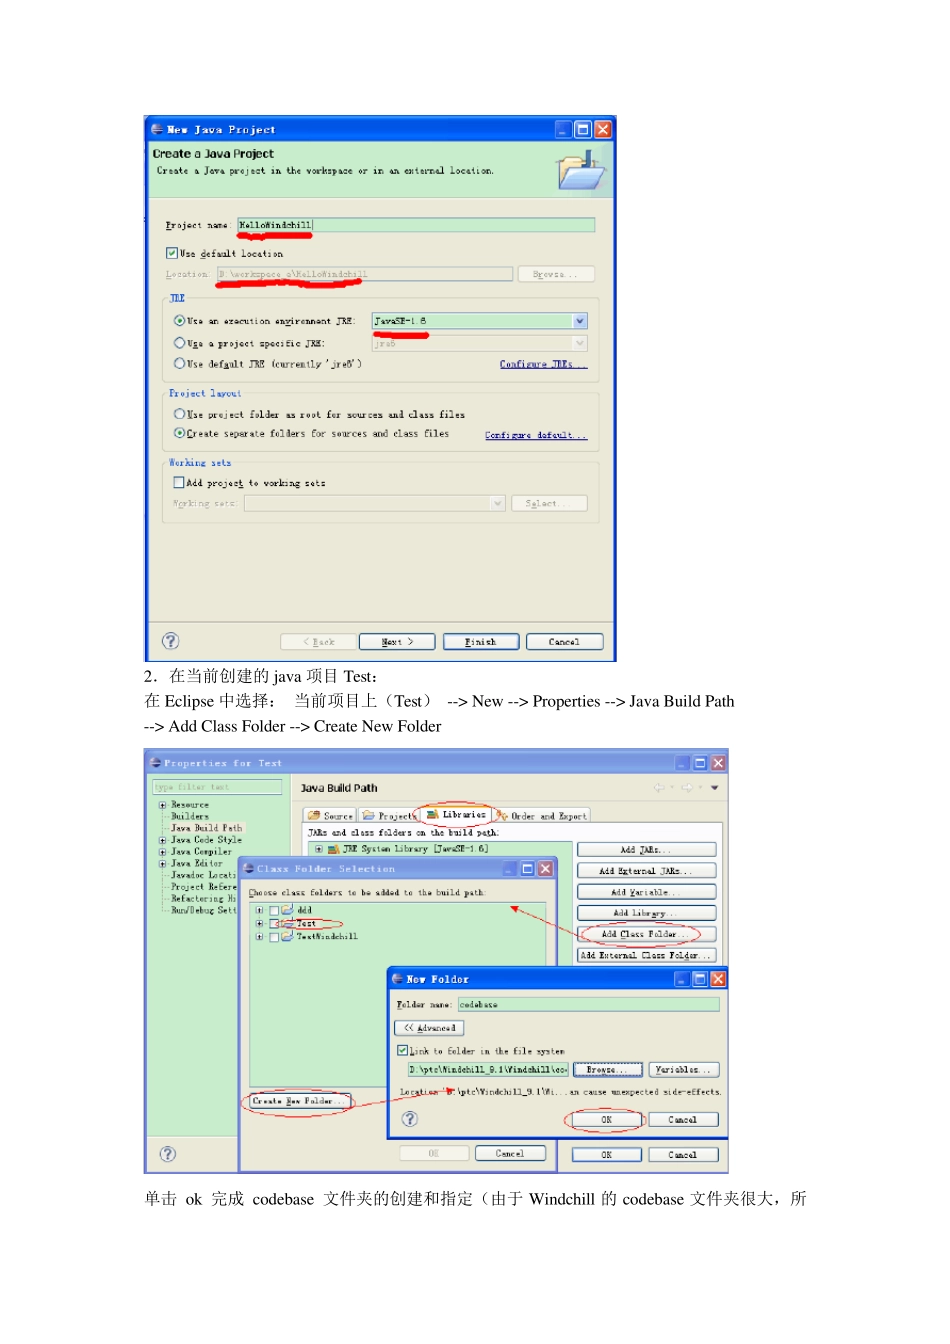Check the Test folder checkbox
The width and height of the screenshot is (950, 1344).
tap(274, 924)
